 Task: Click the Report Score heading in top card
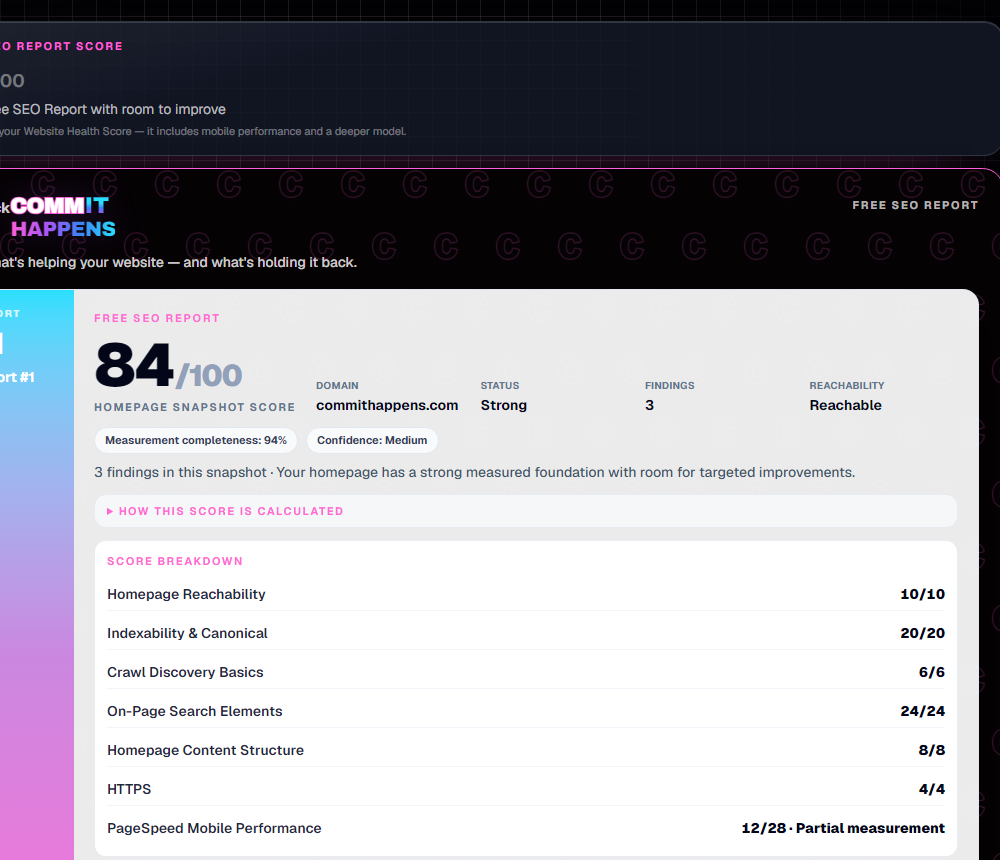[x=61, y=47]
